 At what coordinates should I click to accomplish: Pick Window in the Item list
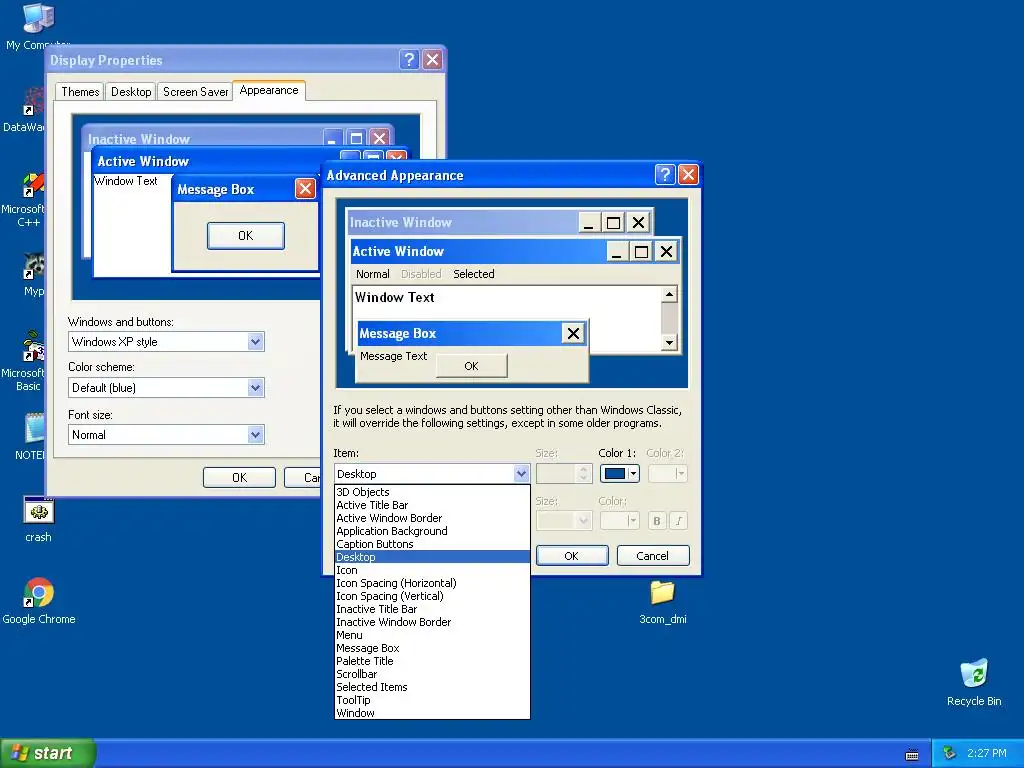[432, 713]
